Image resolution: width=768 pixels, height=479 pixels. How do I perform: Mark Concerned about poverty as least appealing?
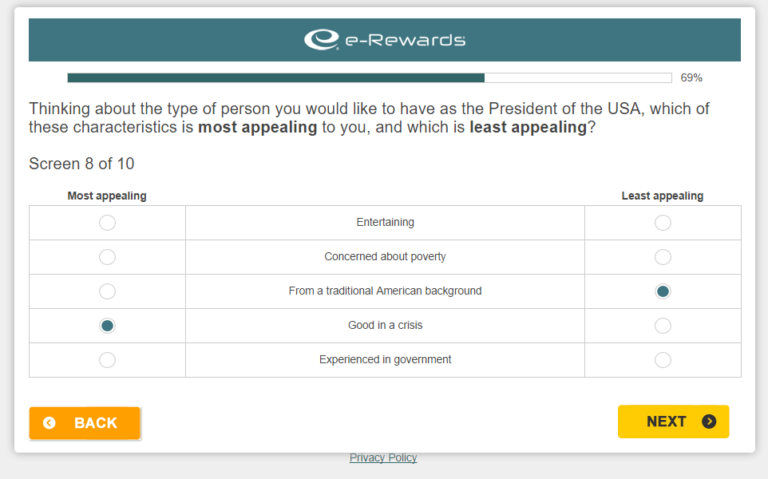tap(662, 257)
